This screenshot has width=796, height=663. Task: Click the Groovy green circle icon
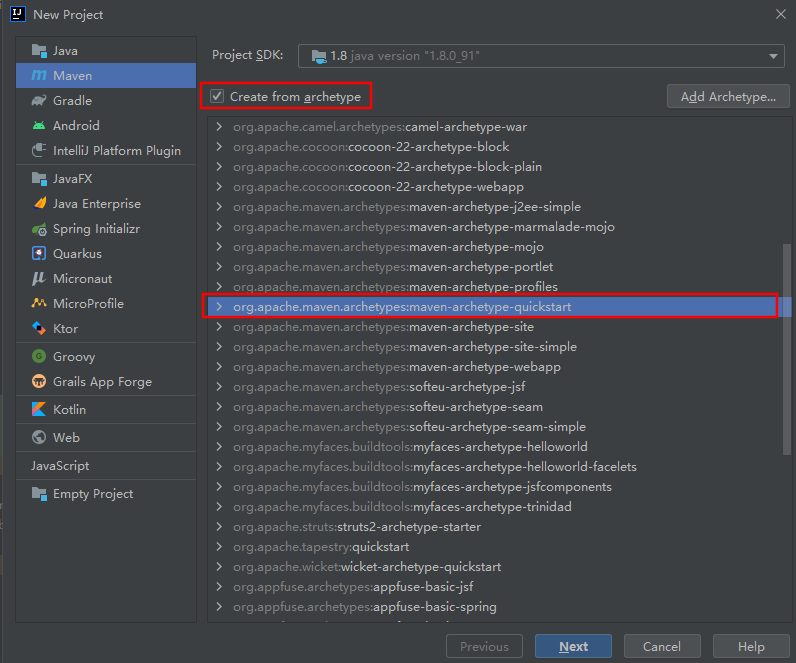pyautogui.click(x=39, y=356)
